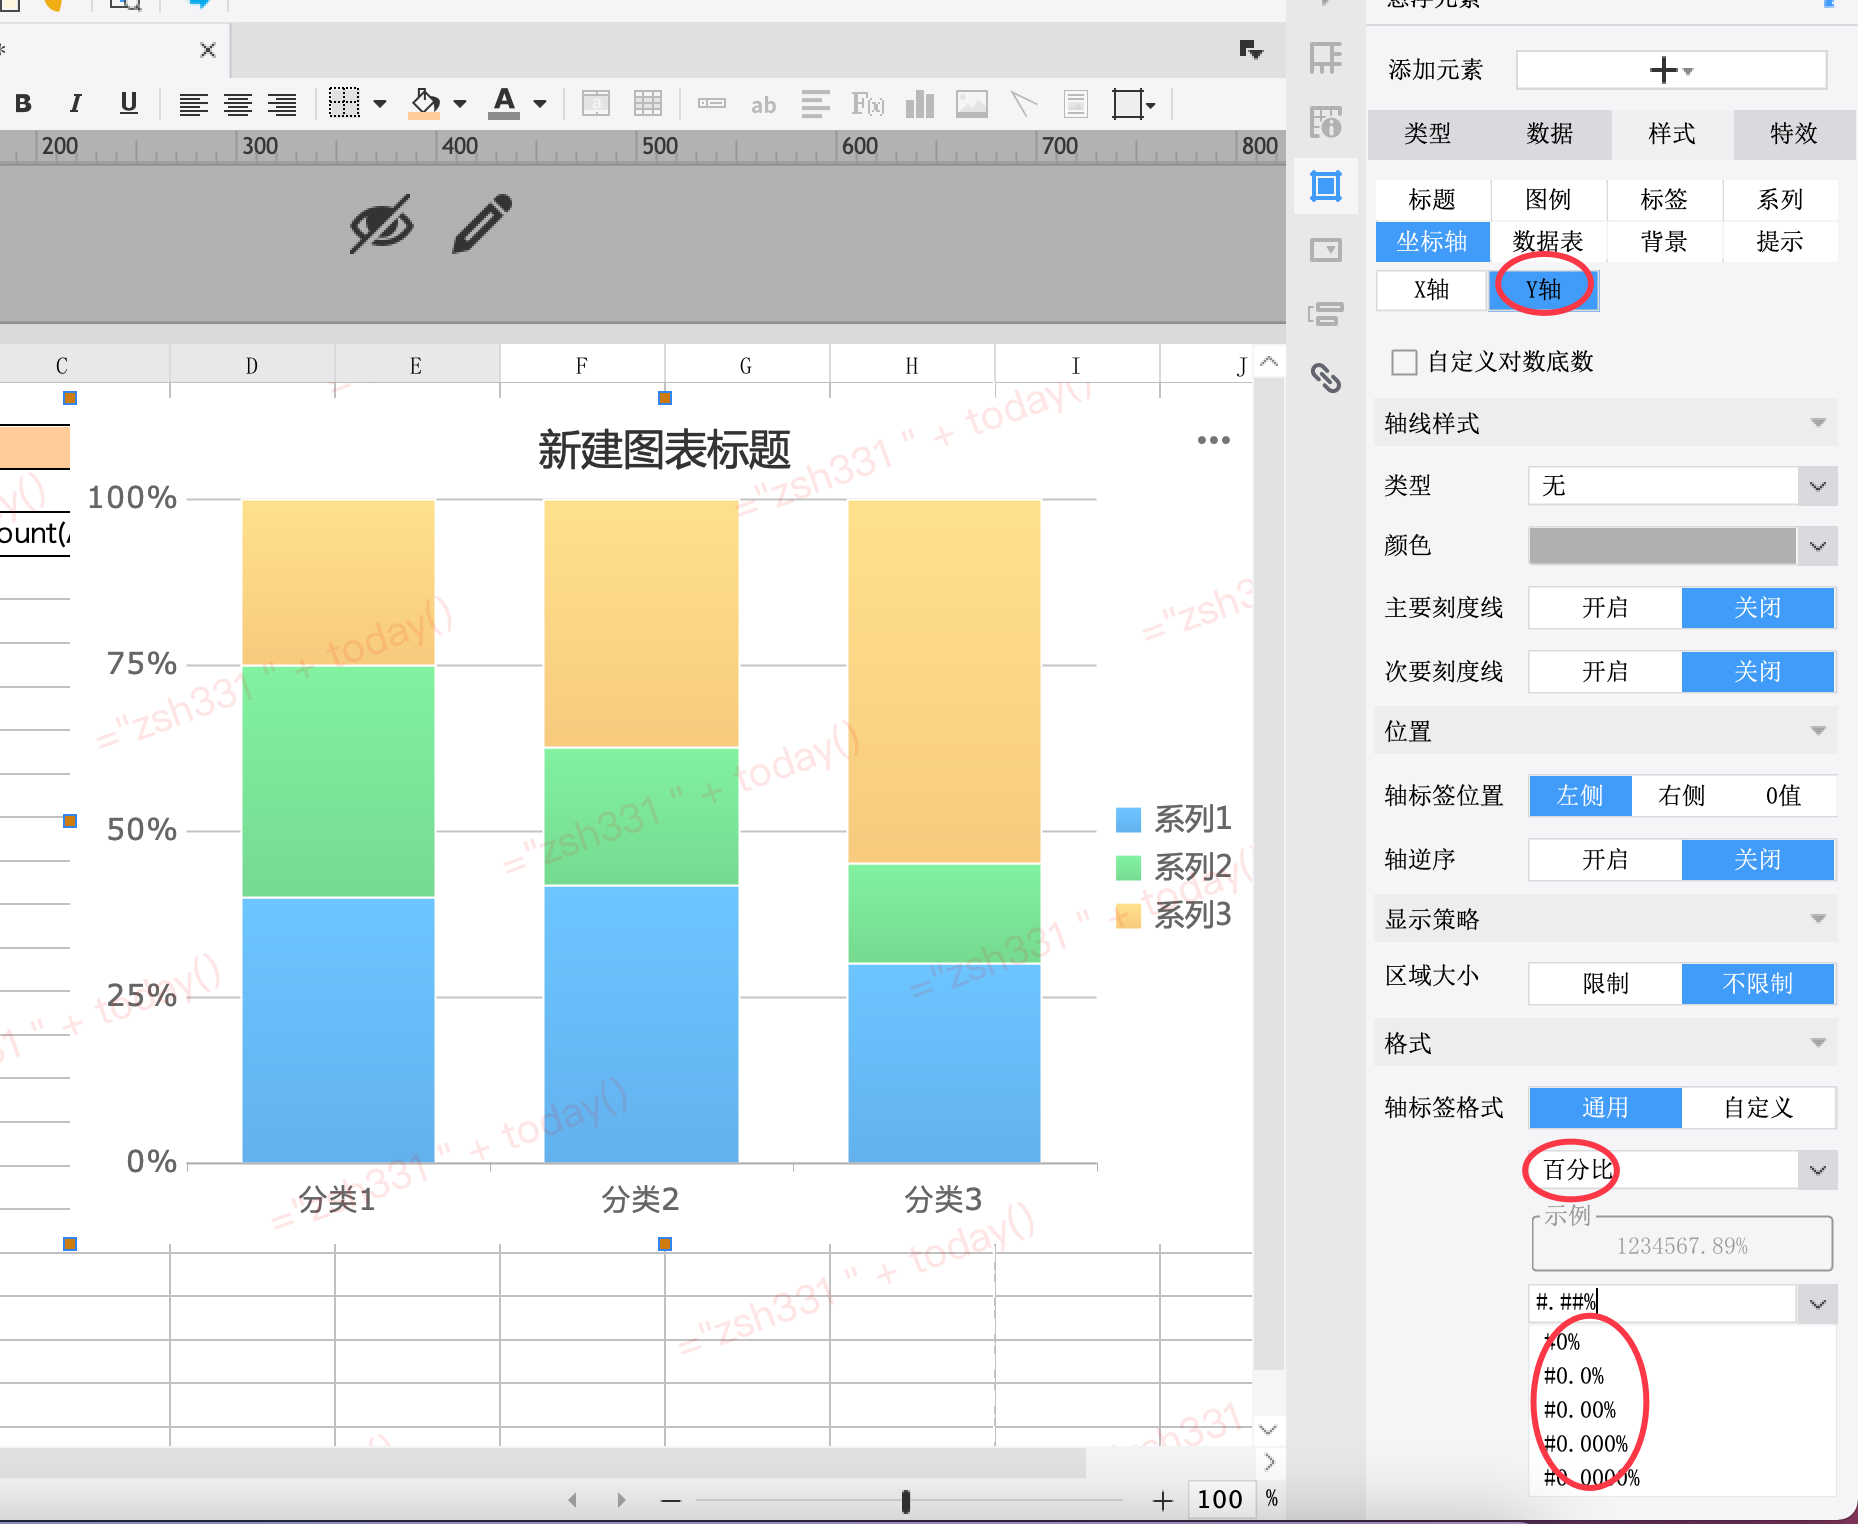This screenshot has width=1858, height=1524.
Task: Align text left in toolbar
Action: tap(193, 104)
